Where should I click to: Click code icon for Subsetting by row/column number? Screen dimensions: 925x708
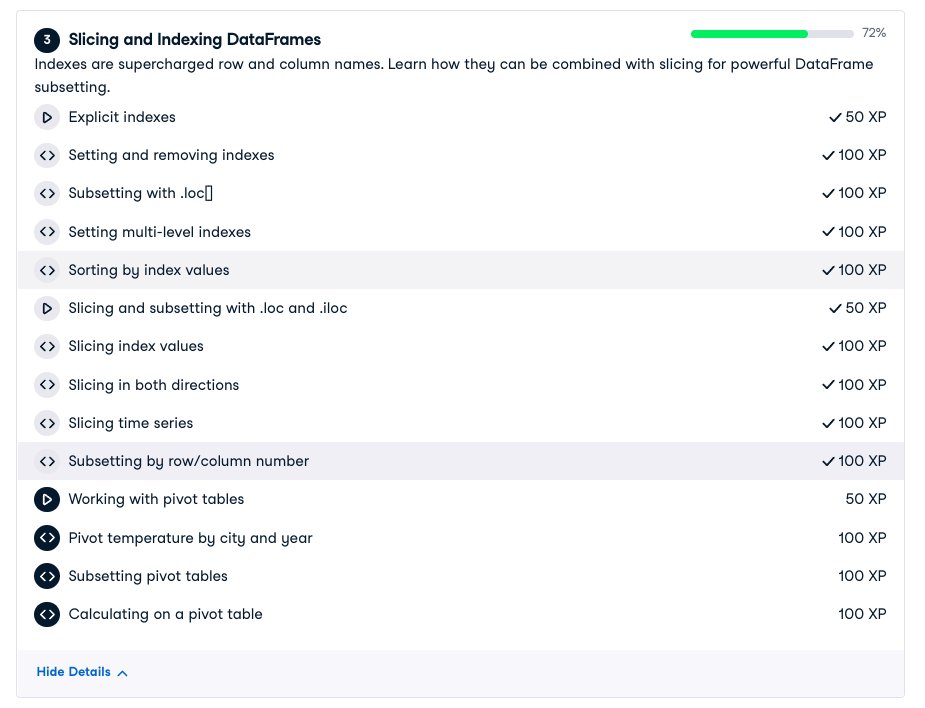pyautogui.click(x=47, y=461)
